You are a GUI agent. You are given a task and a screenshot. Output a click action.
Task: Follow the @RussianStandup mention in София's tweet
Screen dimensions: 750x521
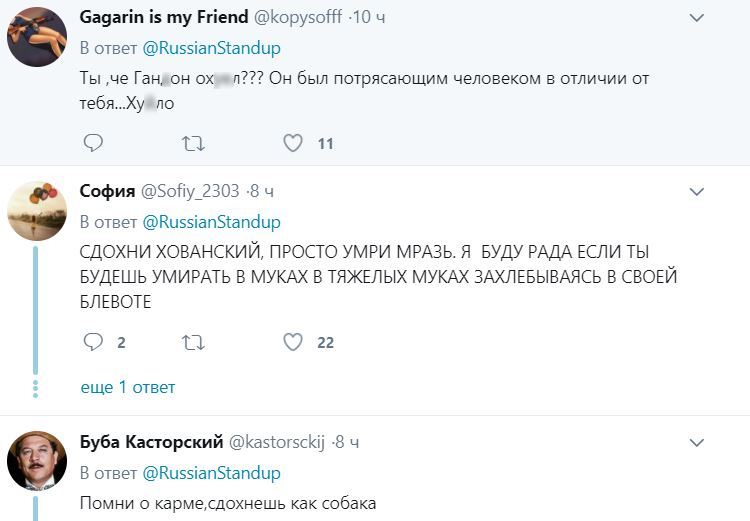point(212,221)
